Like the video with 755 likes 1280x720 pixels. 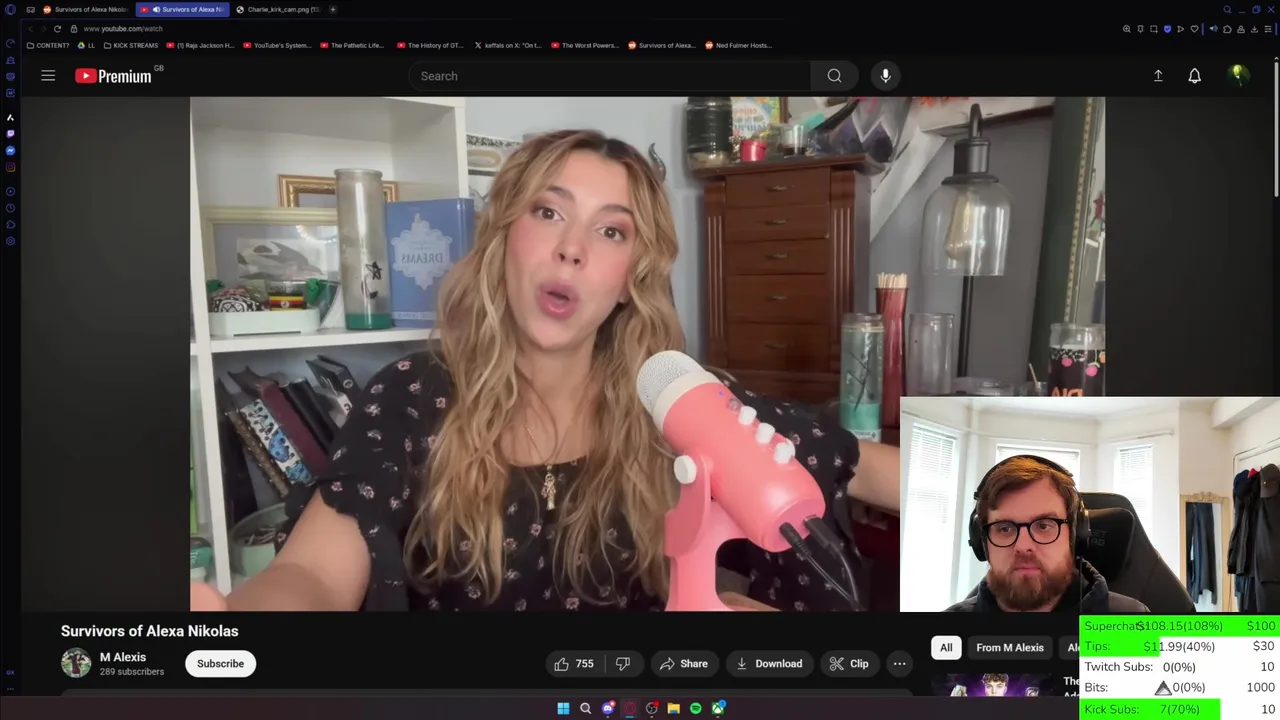[574, 664]
